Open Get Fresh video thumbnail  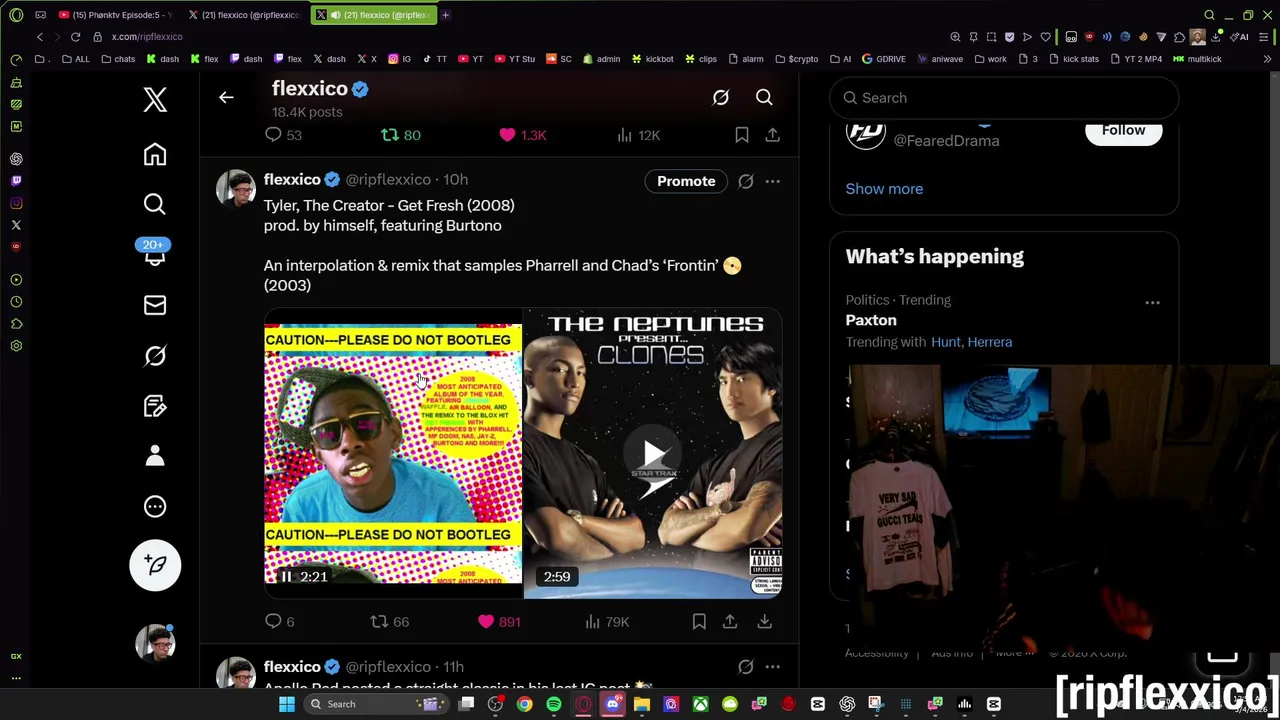tap(393, 453)
